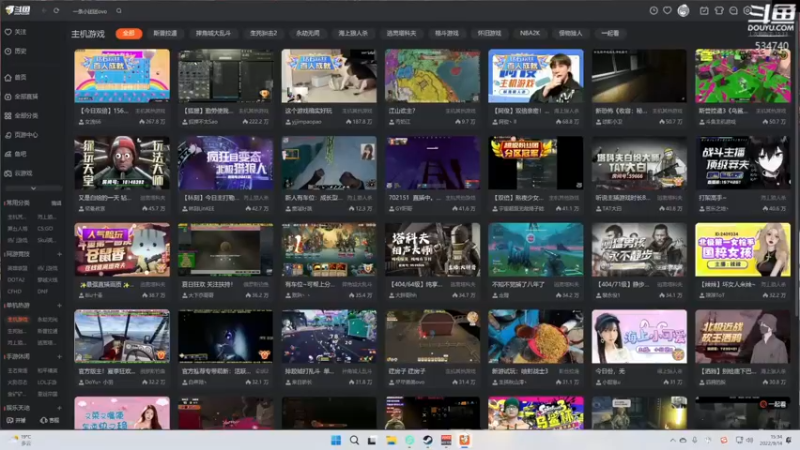Open 关注 heart item in left sidebar

coord(16,32)
